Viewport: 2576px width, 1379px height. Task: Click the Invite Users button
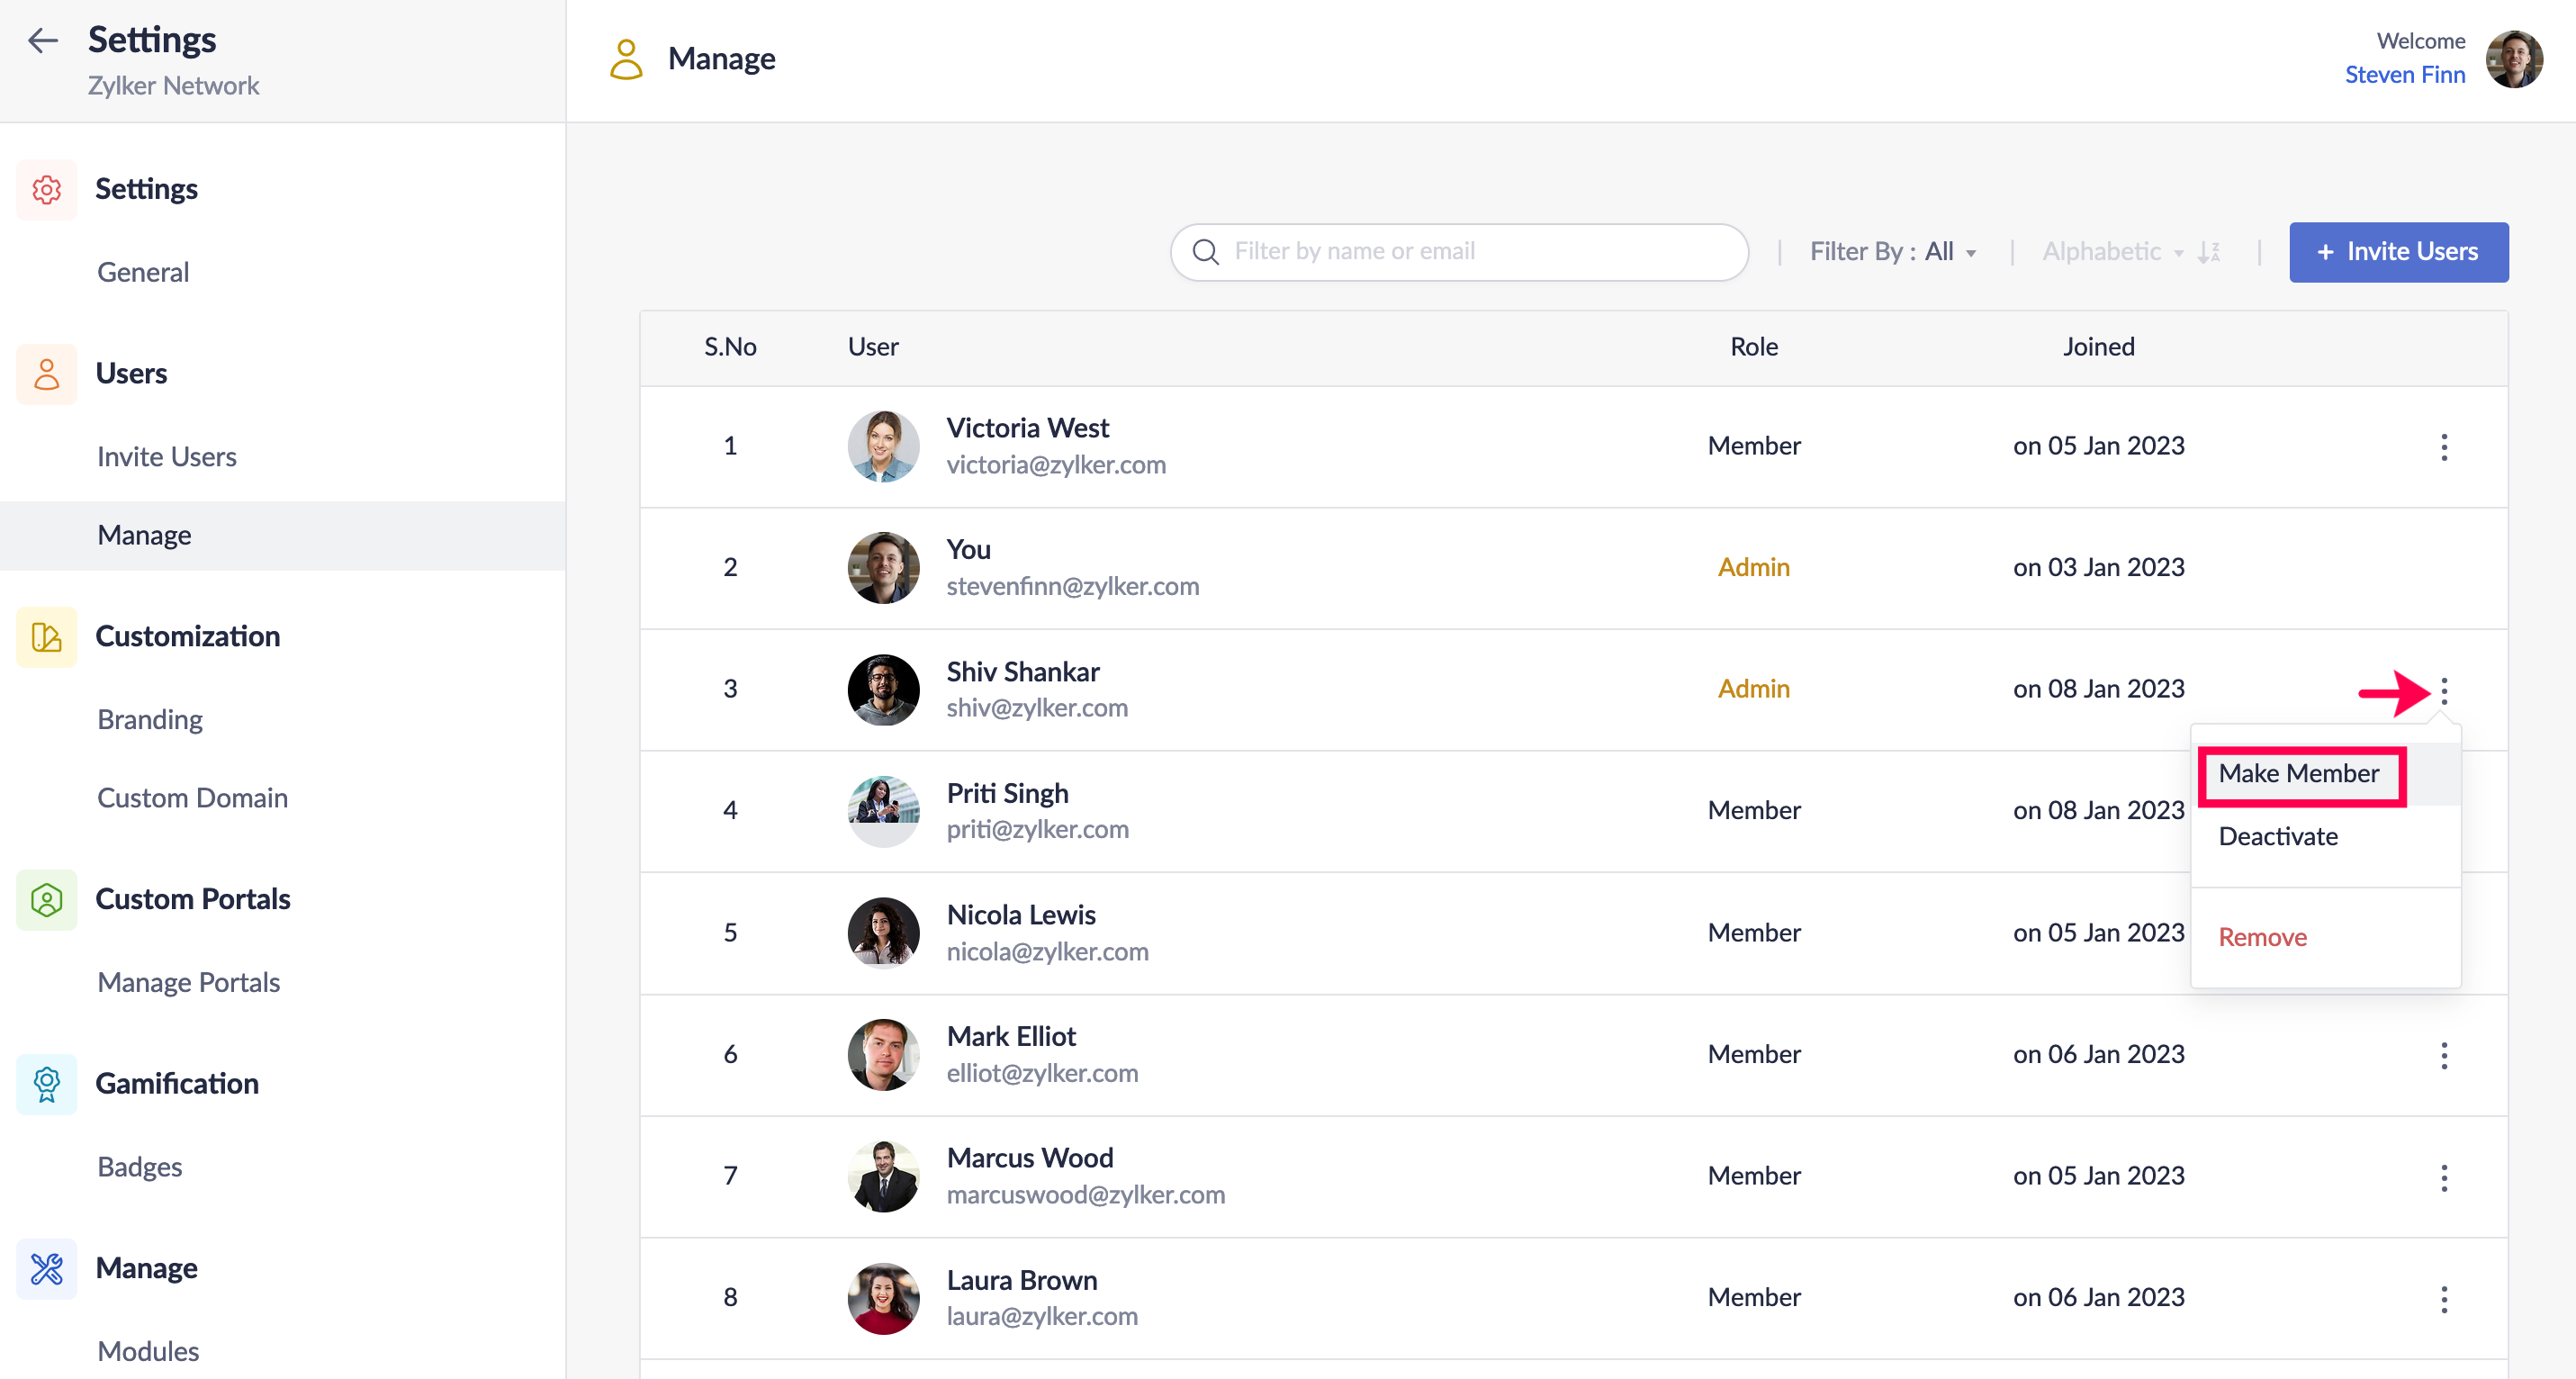[x=2398, y=252]
